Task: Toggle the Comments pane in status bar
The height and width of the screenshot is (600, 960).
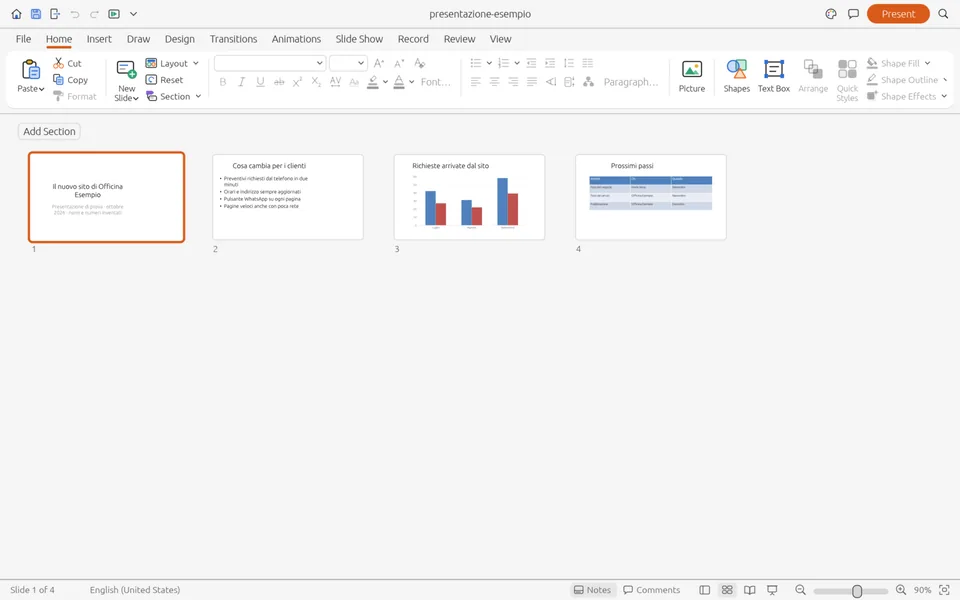Action: point(651,590)
